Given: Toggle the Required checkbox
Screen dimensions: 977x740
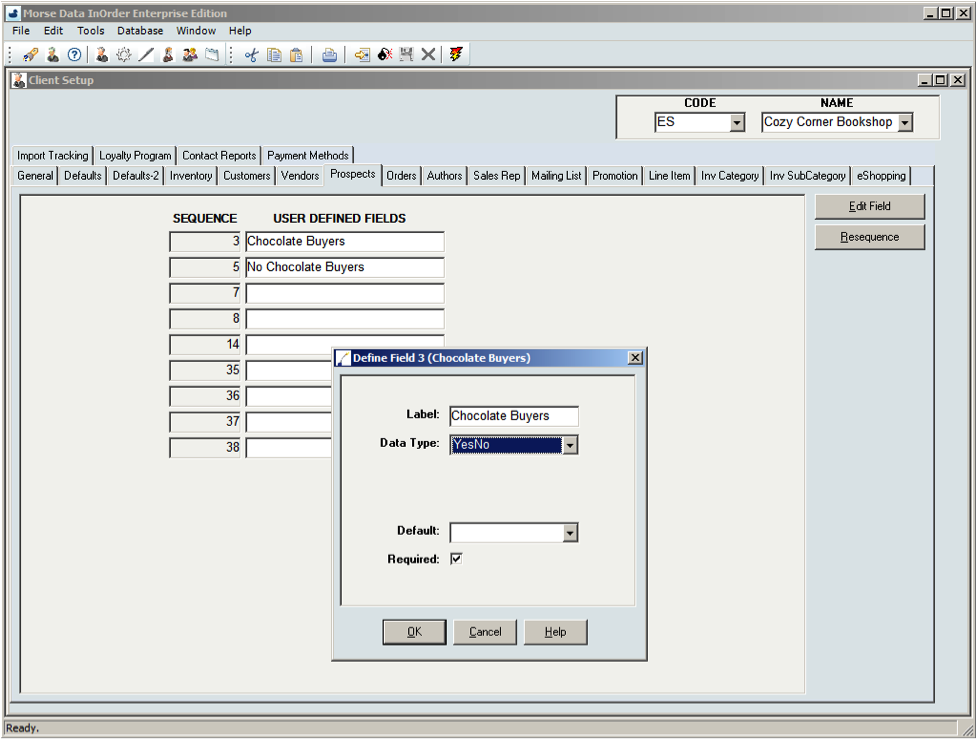Looking at the screenshot, I should click(x=456, y=559).
